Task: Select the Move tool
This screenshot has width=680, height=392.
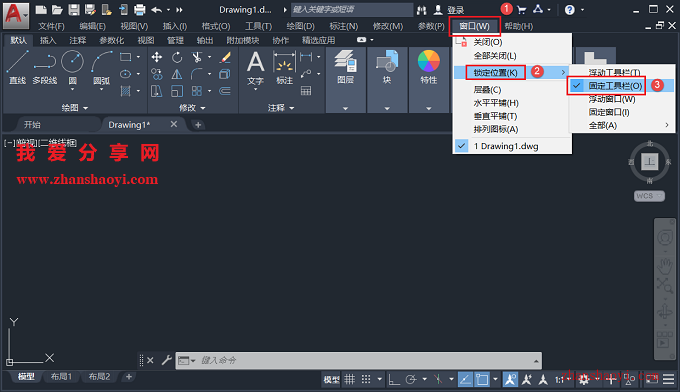Action: tap(157, 57)
